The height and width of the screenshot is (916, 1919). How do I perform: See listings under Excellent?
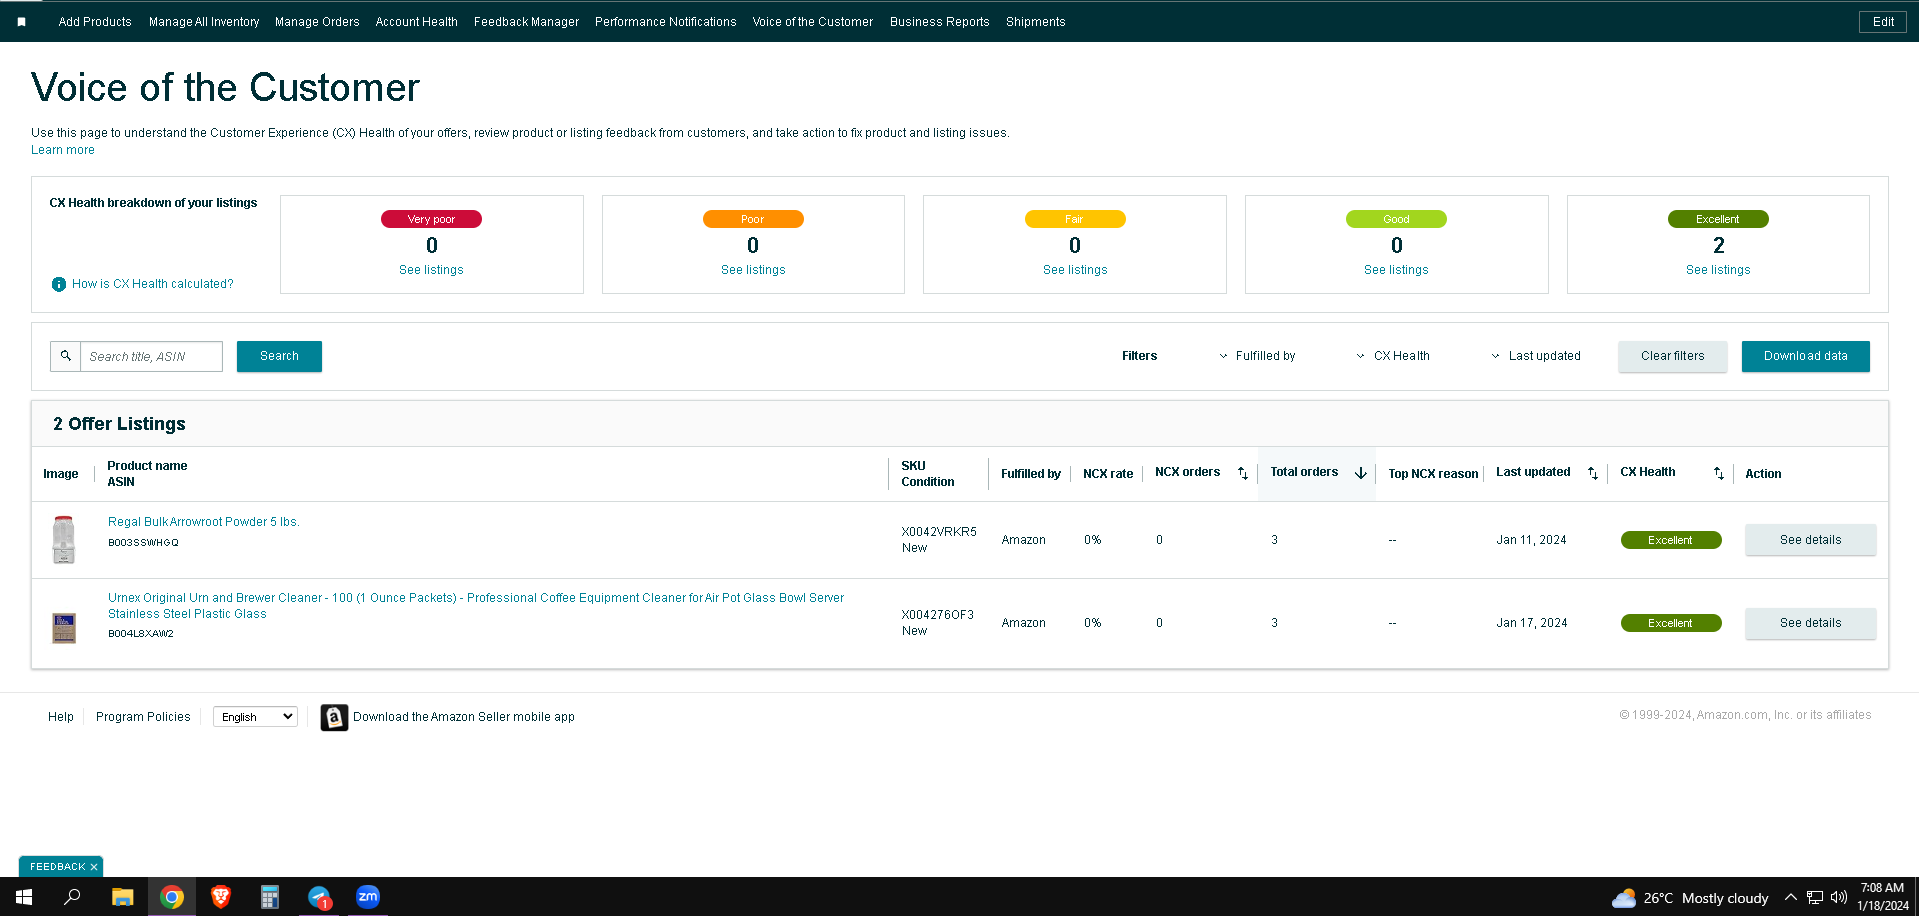click(1718, 270)
